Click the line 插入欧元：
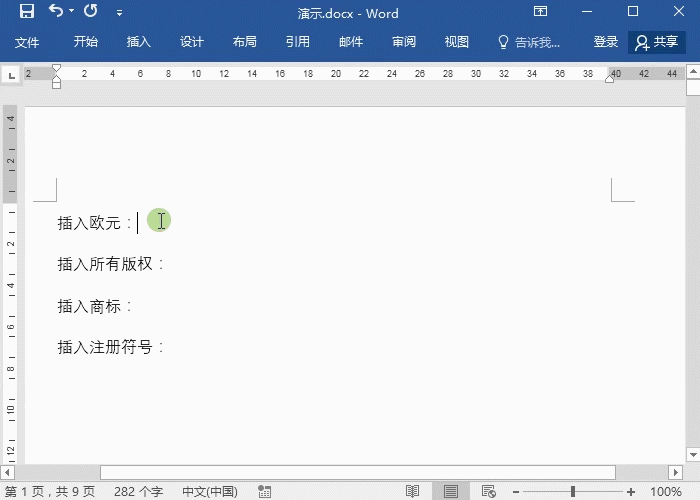This screenshot has width=700, height=500. tap(95, 223)
